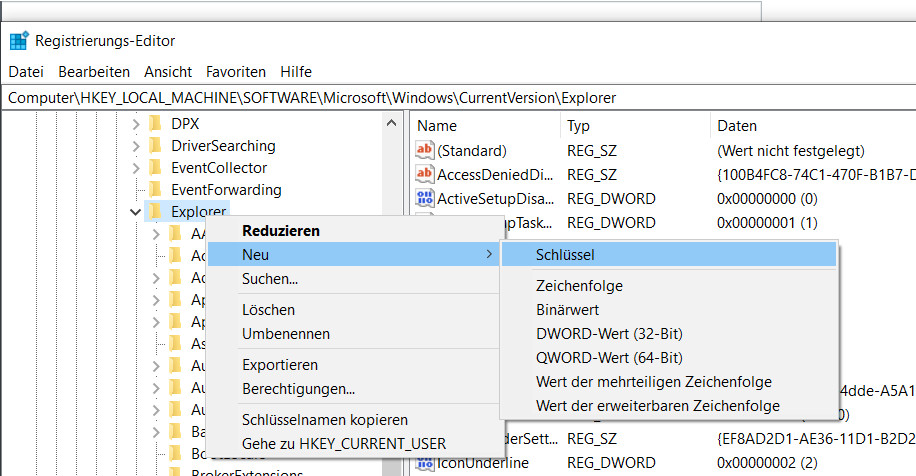Expand the DPX tree node
The height and width of the screenshot is (476, 916).
coord(136,124)
